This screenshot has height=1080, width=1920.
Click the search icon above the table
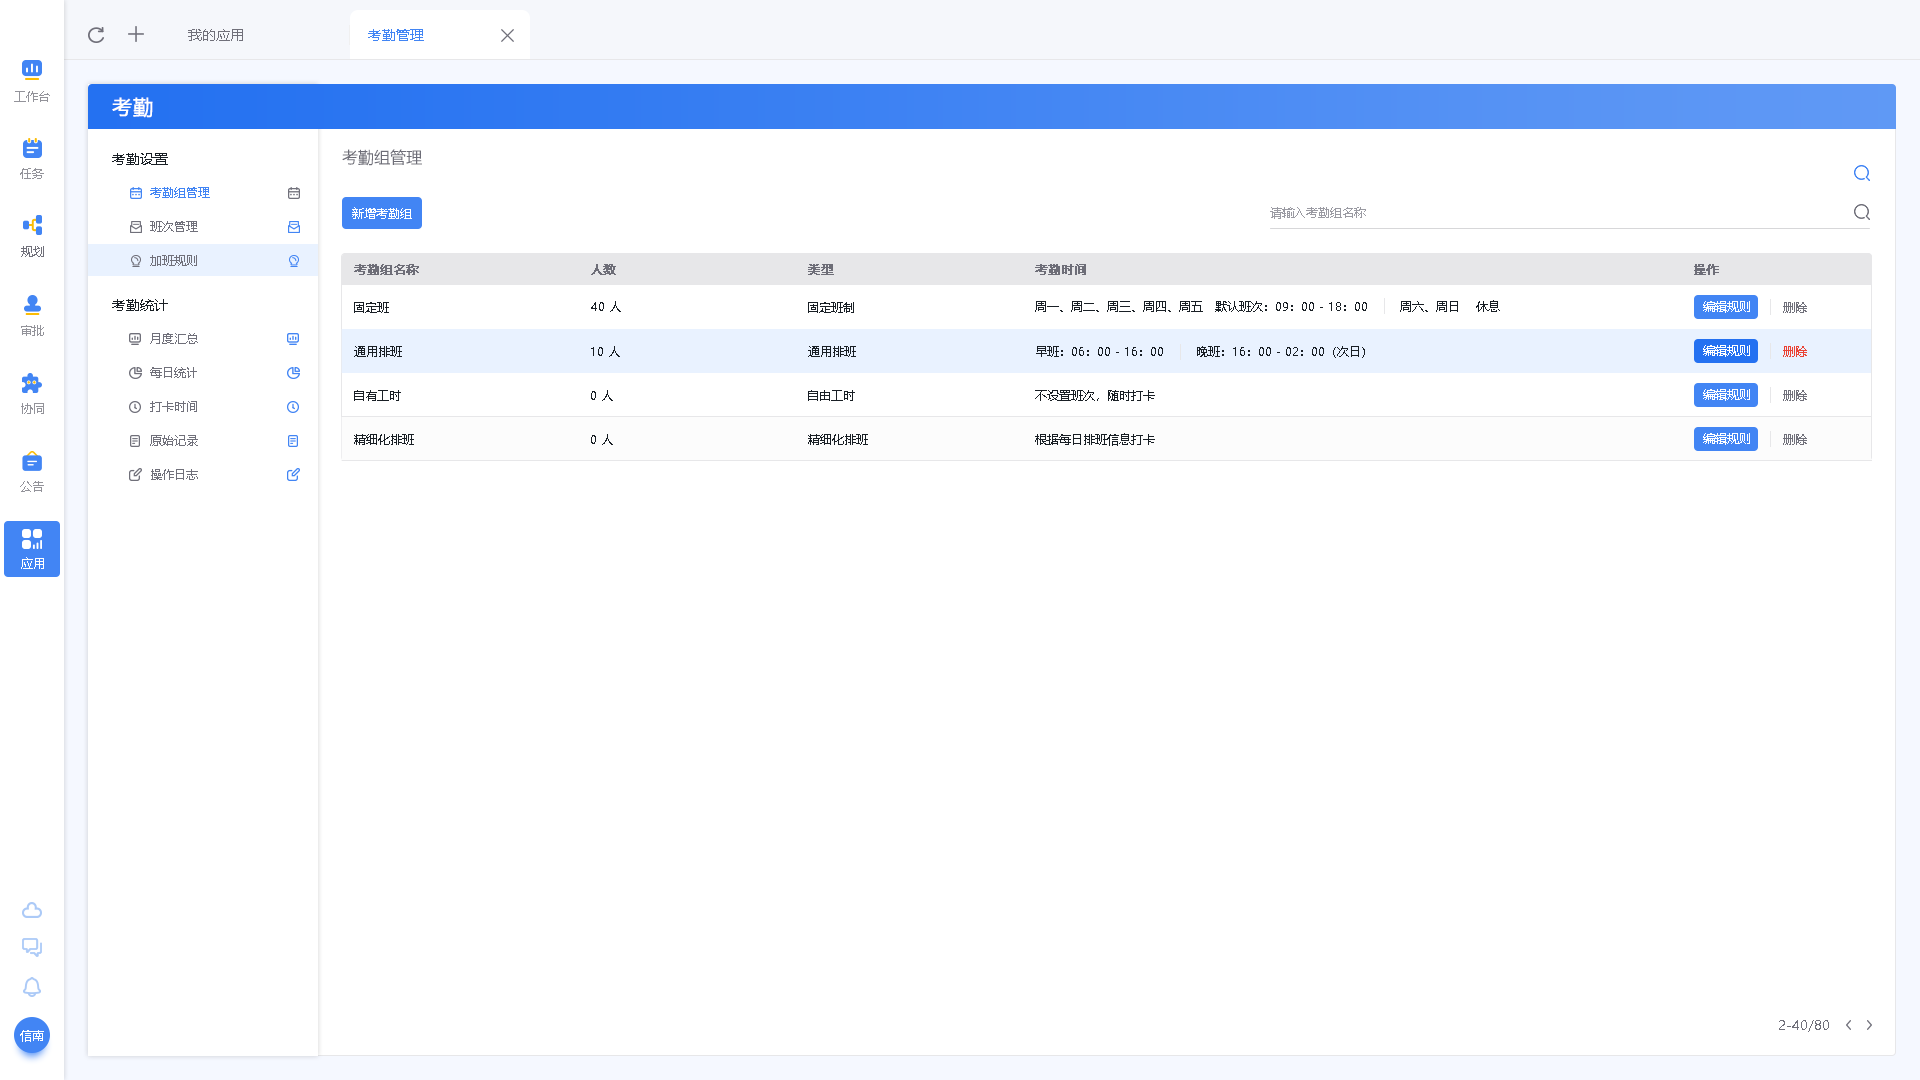[x=1862, y=173]
